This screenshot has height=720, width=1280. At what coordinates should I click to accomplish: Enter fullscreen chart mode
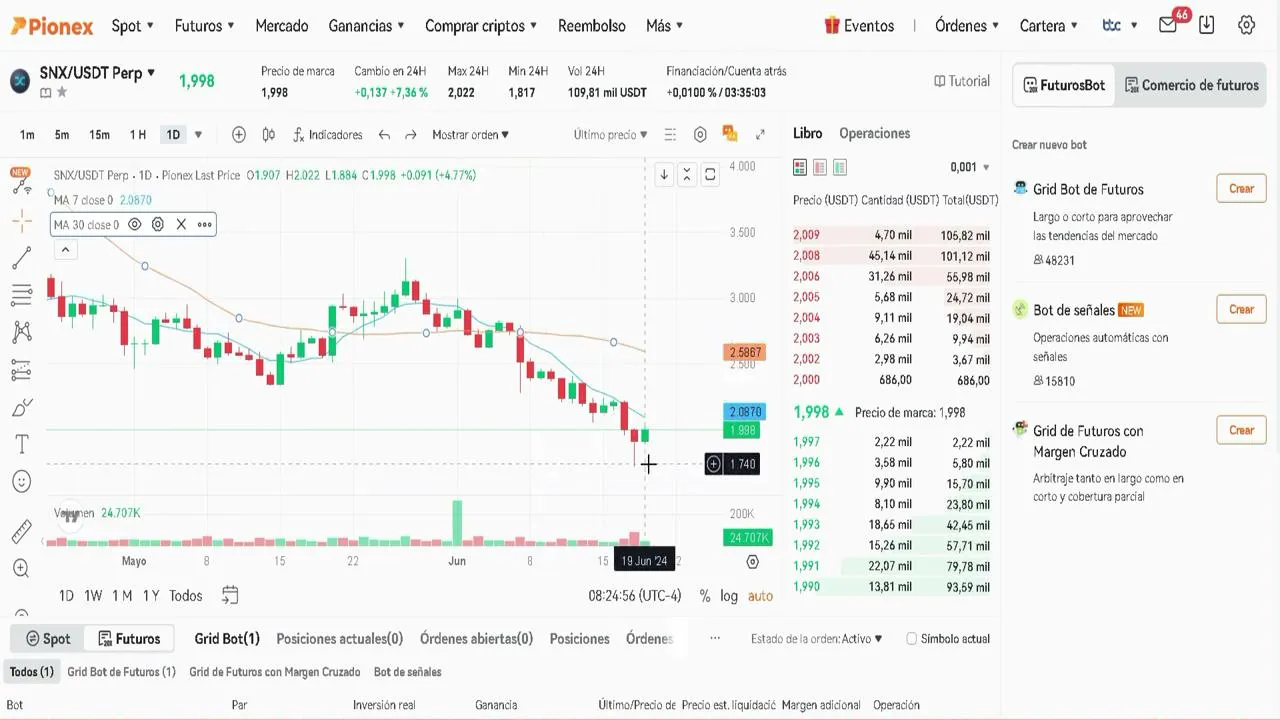[x=760, y=134]
